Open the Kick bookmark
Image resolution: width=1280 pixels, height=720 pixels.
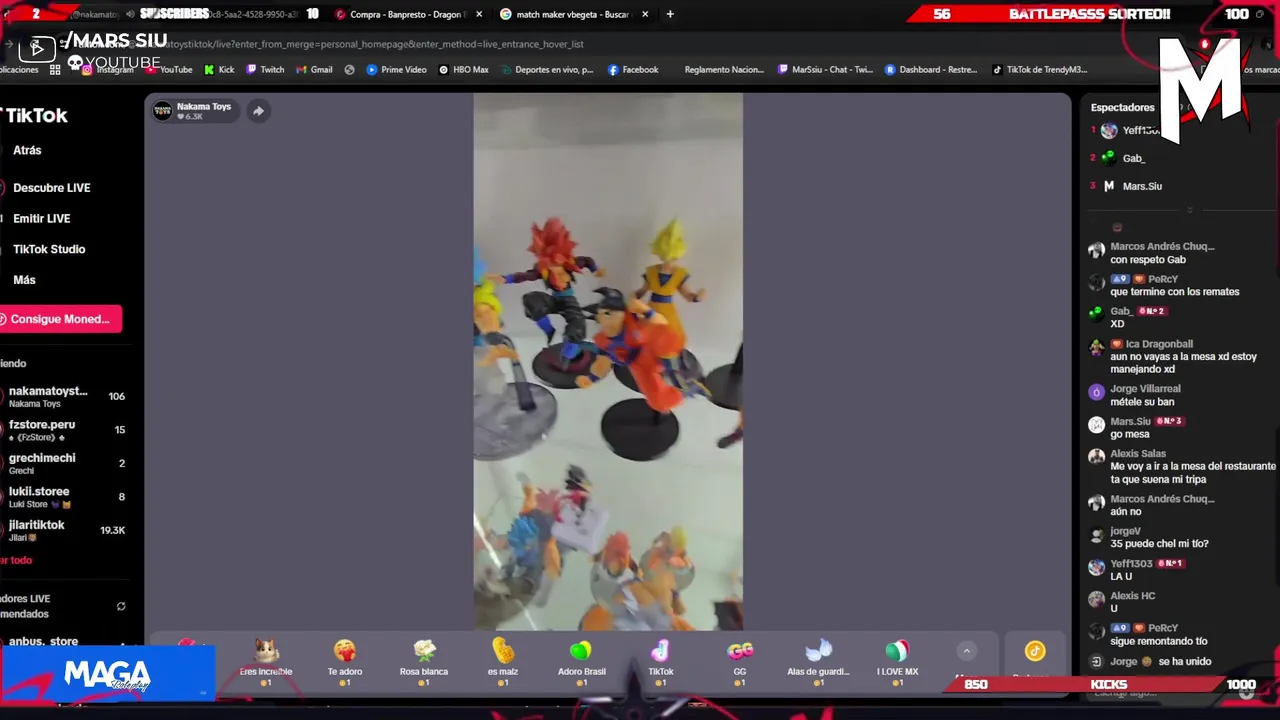pyautogui.click(x=219, y=70)
